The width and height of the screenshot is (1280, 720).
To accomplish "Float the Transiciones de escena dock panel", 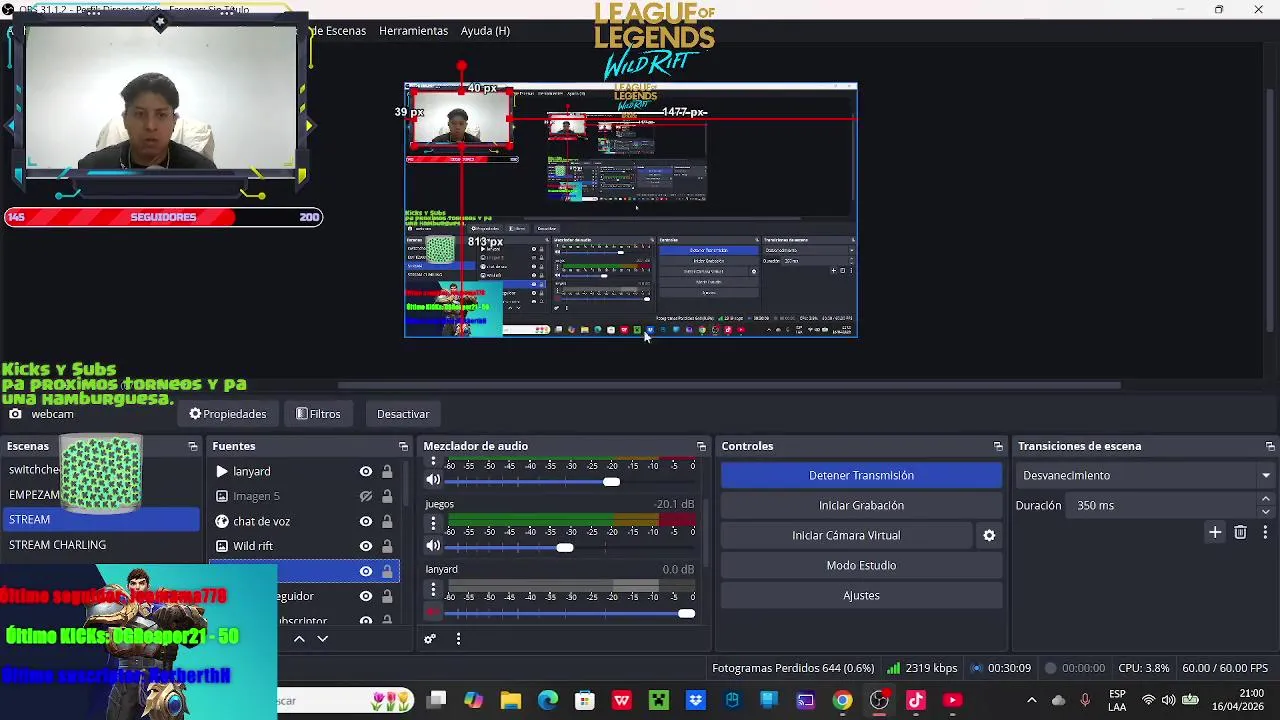I will [1270, 446].
